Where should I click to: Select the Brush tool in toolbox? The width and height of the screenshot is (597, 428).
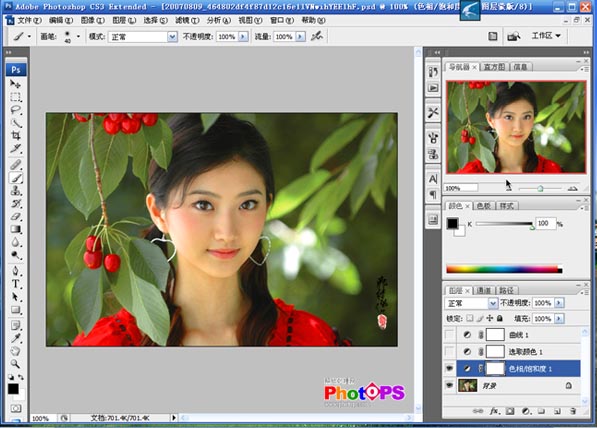[16, 178]
